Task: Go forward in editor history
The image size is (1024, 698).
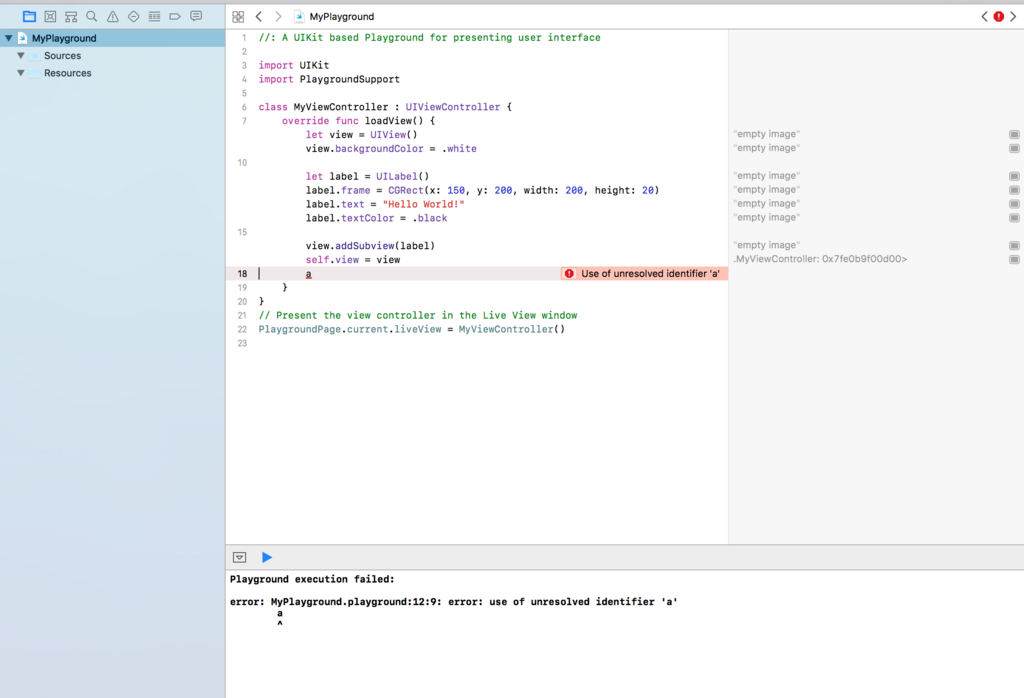Action: coord(278,16)
